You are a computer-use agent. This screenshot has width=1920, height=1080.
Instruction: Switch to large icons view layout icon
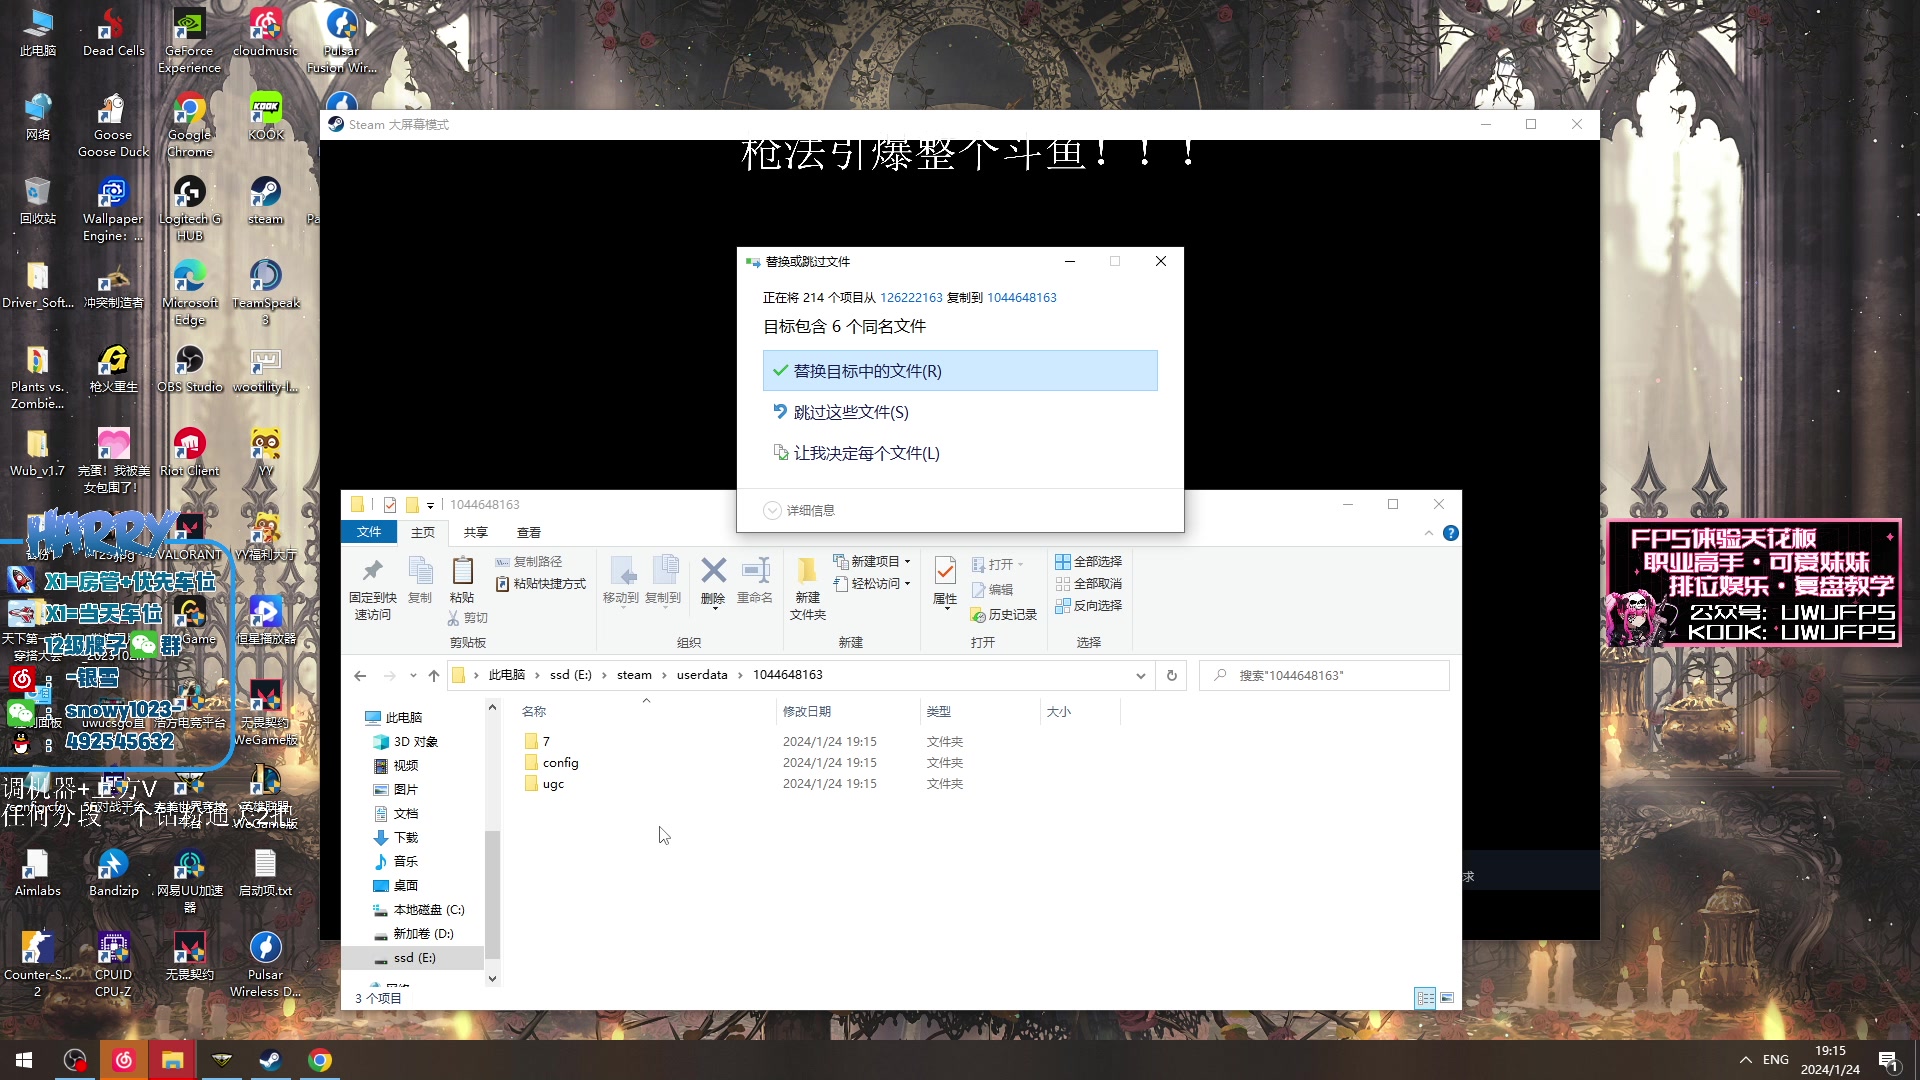[1447, 998]
